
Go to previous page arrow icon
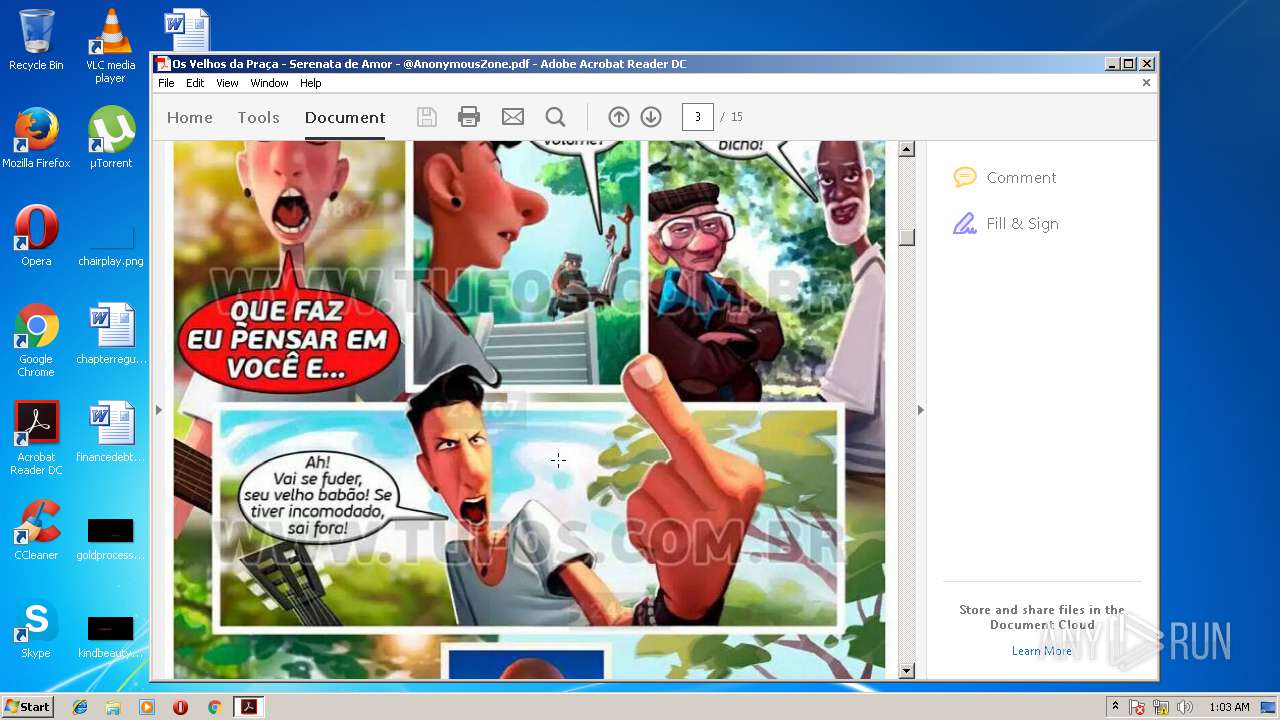(619, 117)
